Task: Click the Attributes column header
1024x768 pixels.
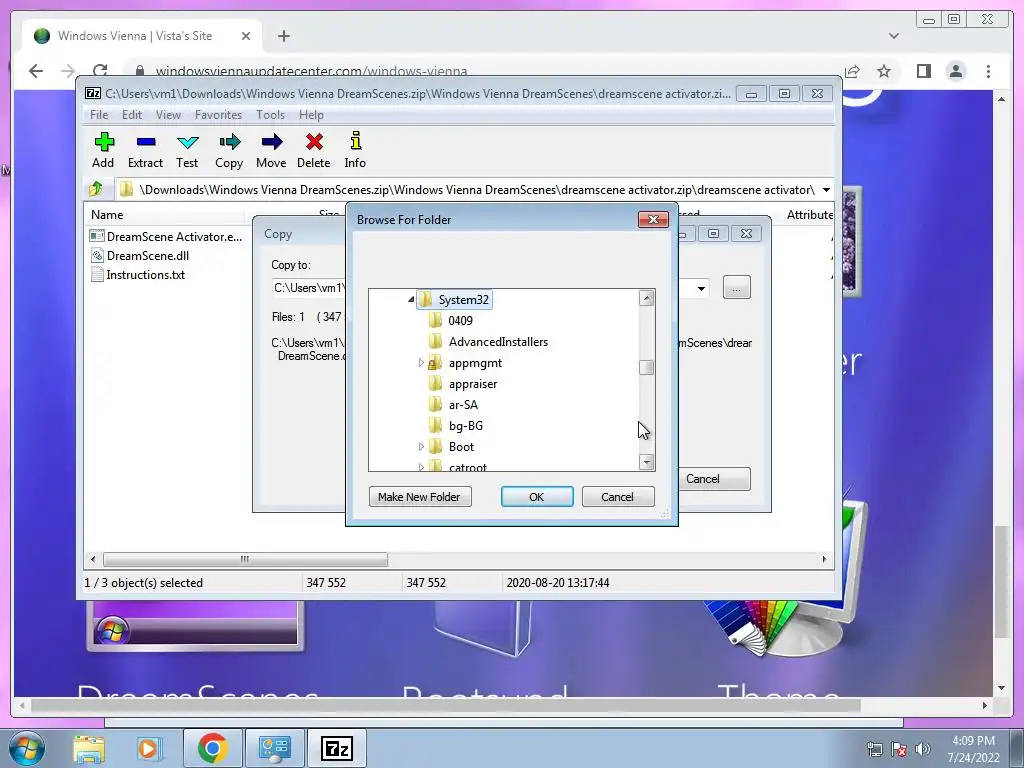Action: click(809, 215)
